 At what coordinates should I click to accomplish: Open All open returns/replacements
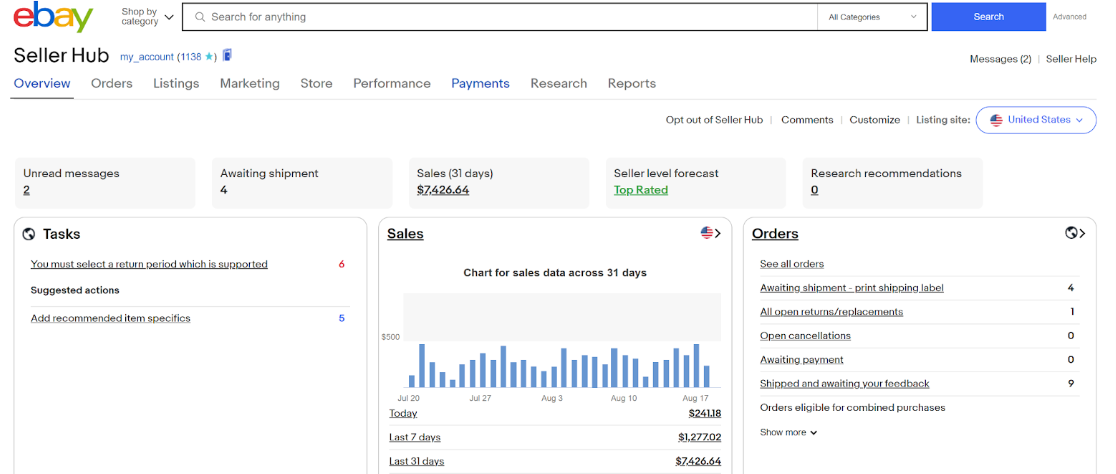tap(831, 312)
